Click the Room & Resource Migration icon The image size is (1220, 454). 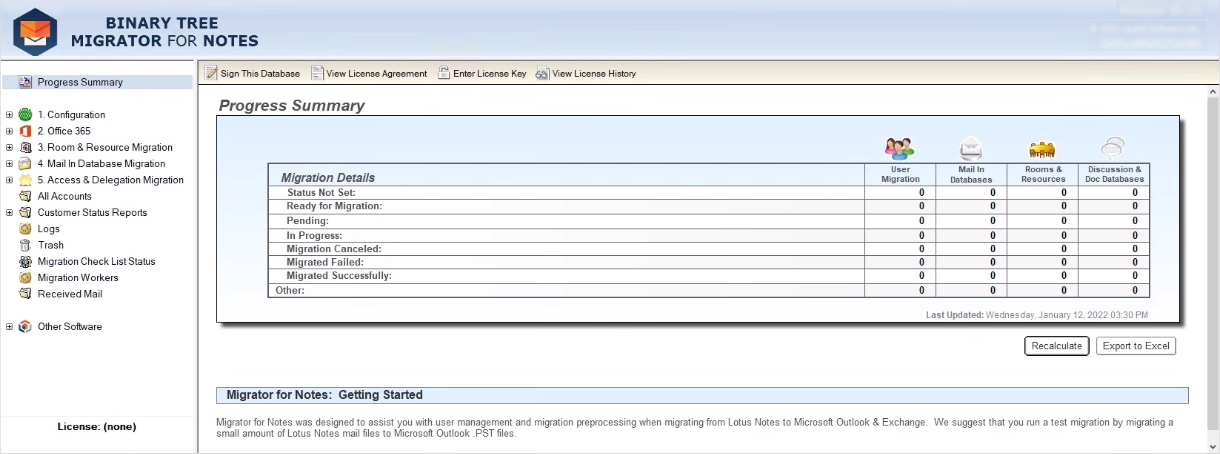point(26,147)
